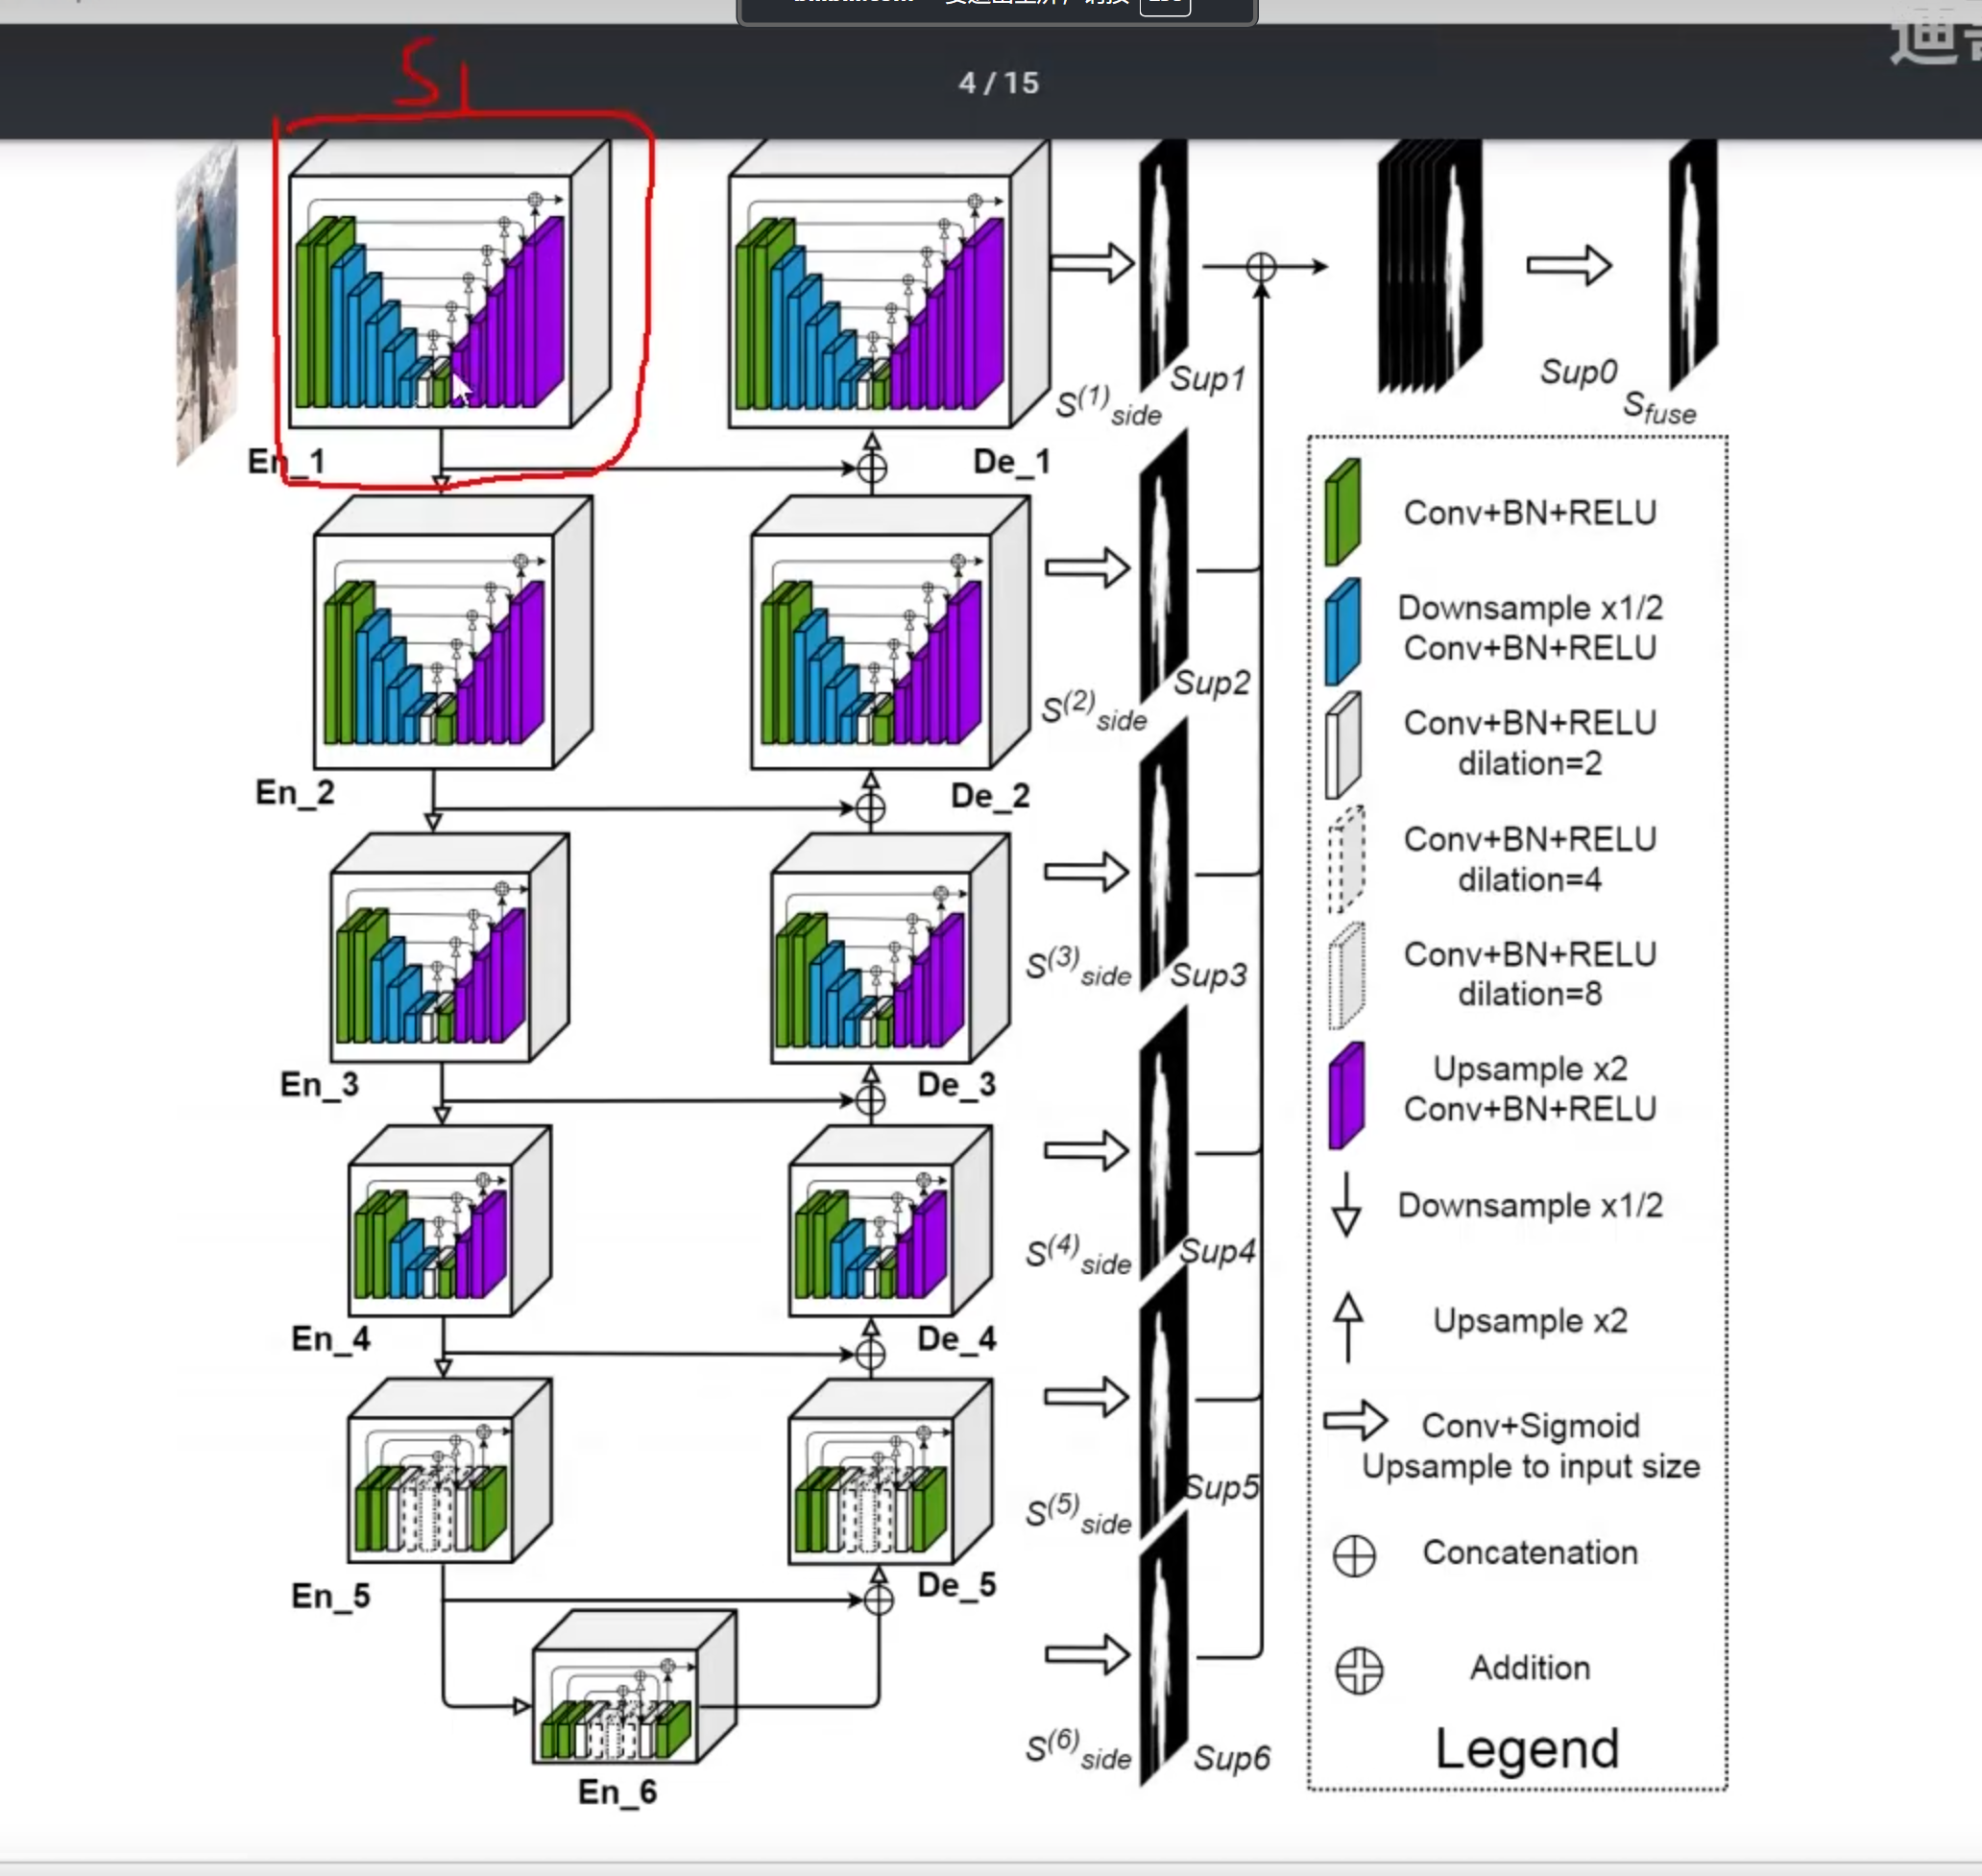Click the blue Downsample legend block icon
Image resolution: width=1982 pixels, height=1876 pixels.
(x=1342, y=631)
